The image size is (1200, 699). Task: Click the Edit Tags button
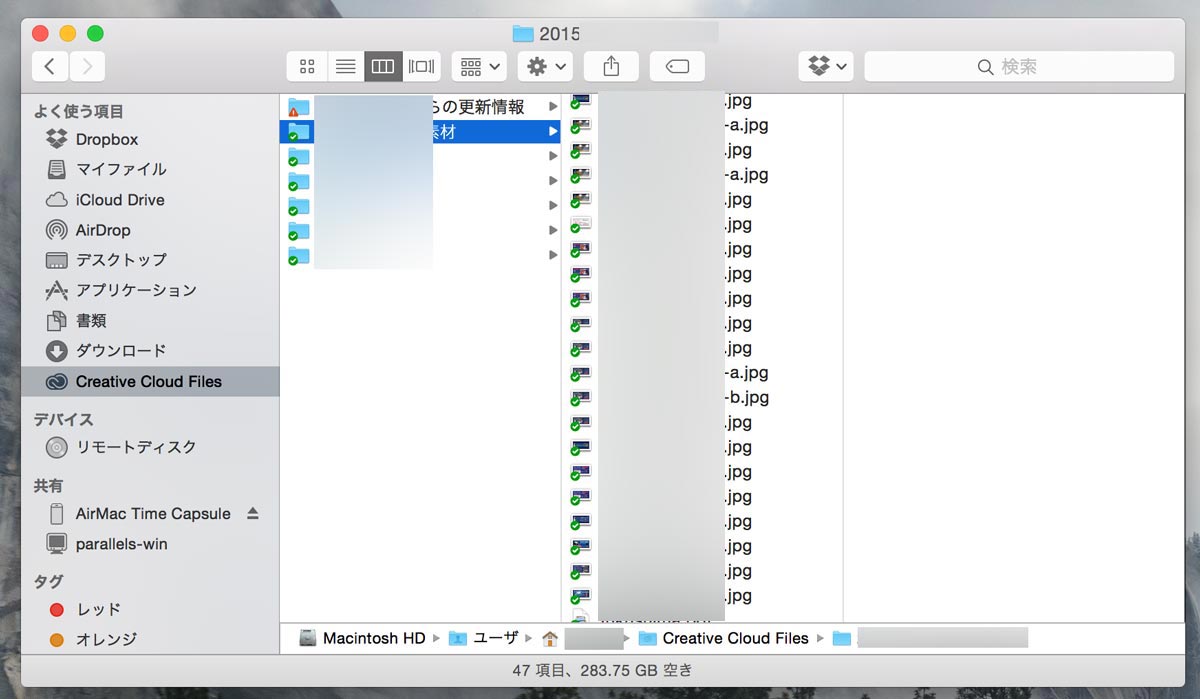click(677, 67)
